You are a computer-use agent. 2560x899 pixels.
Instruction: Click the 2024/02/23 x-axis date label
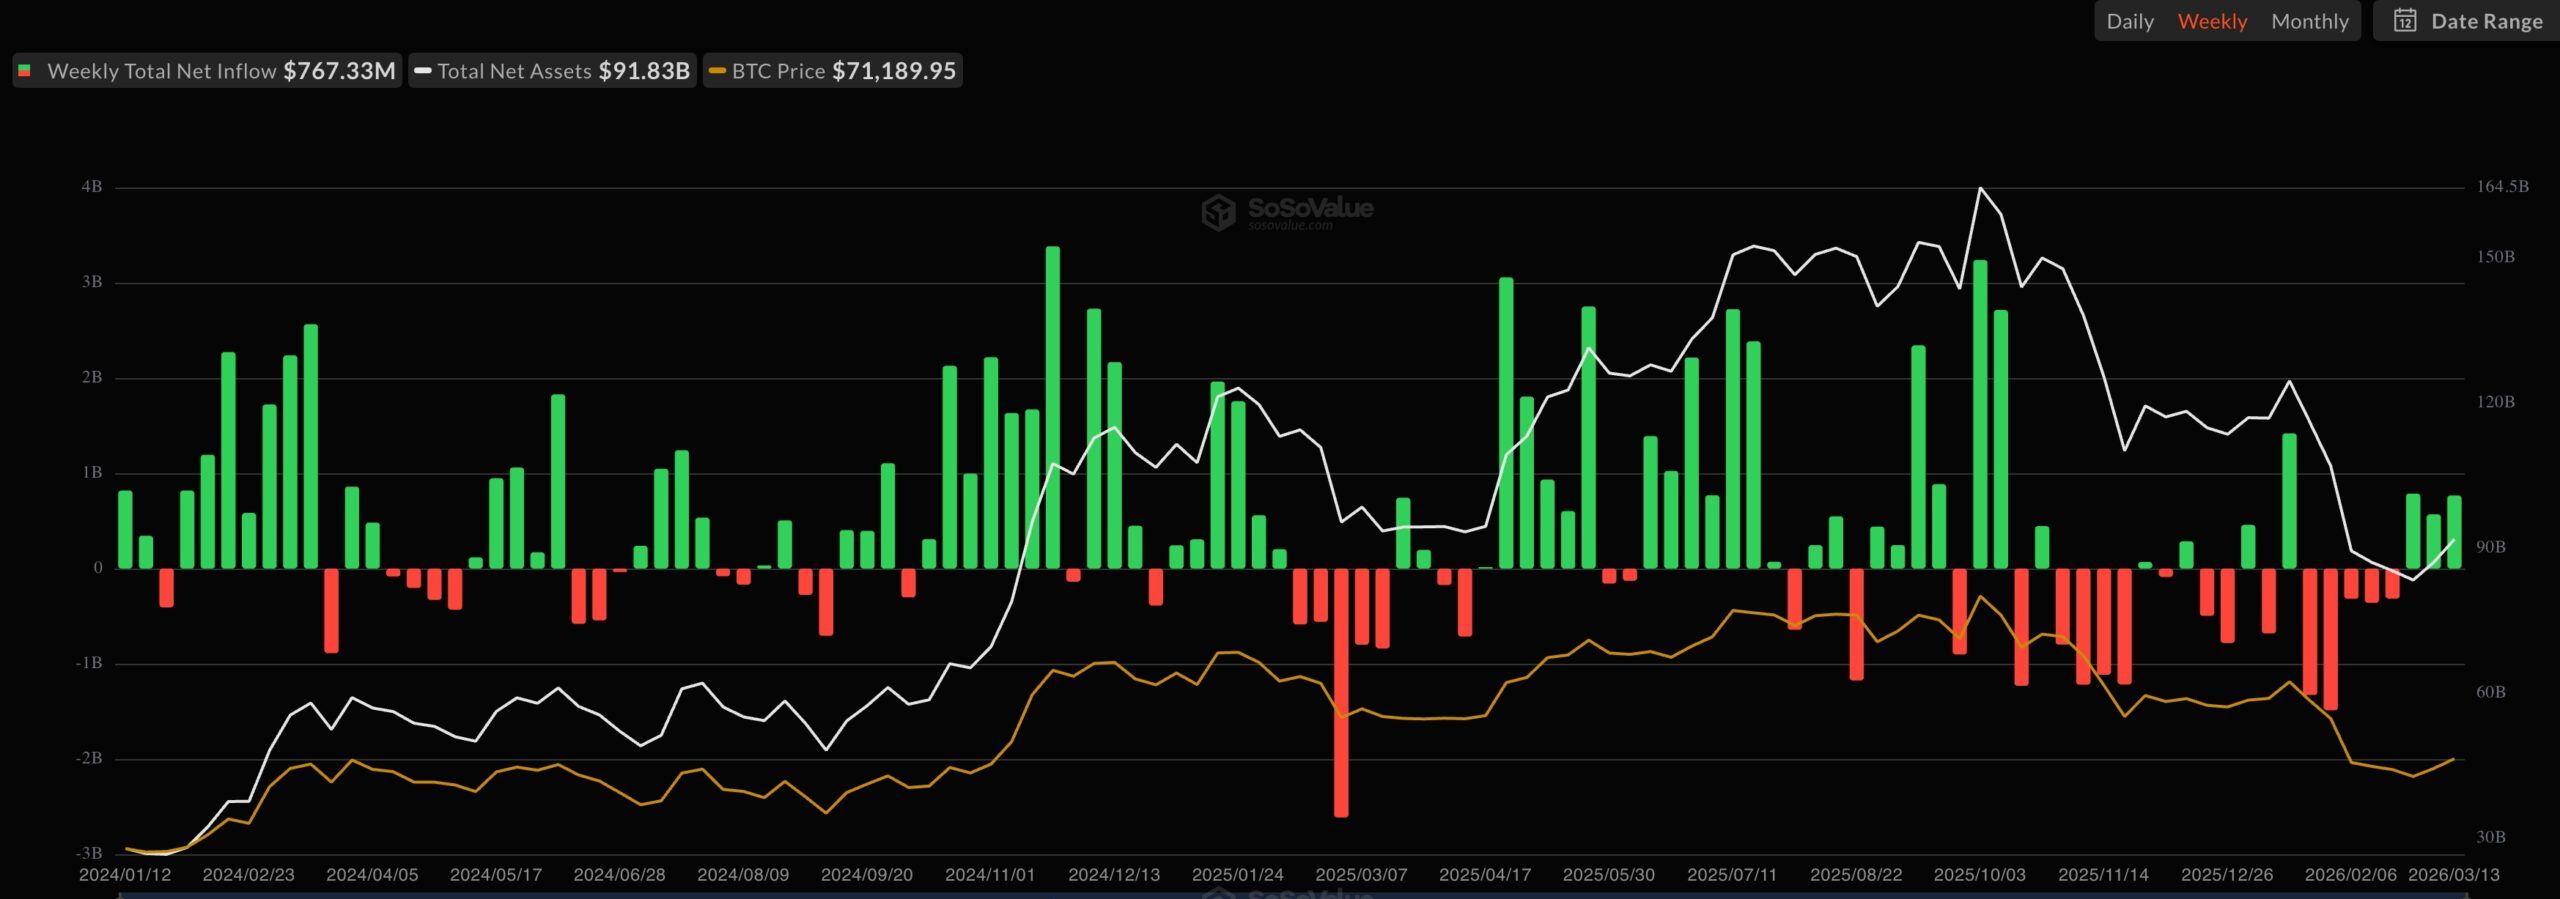tap(249, 875)
